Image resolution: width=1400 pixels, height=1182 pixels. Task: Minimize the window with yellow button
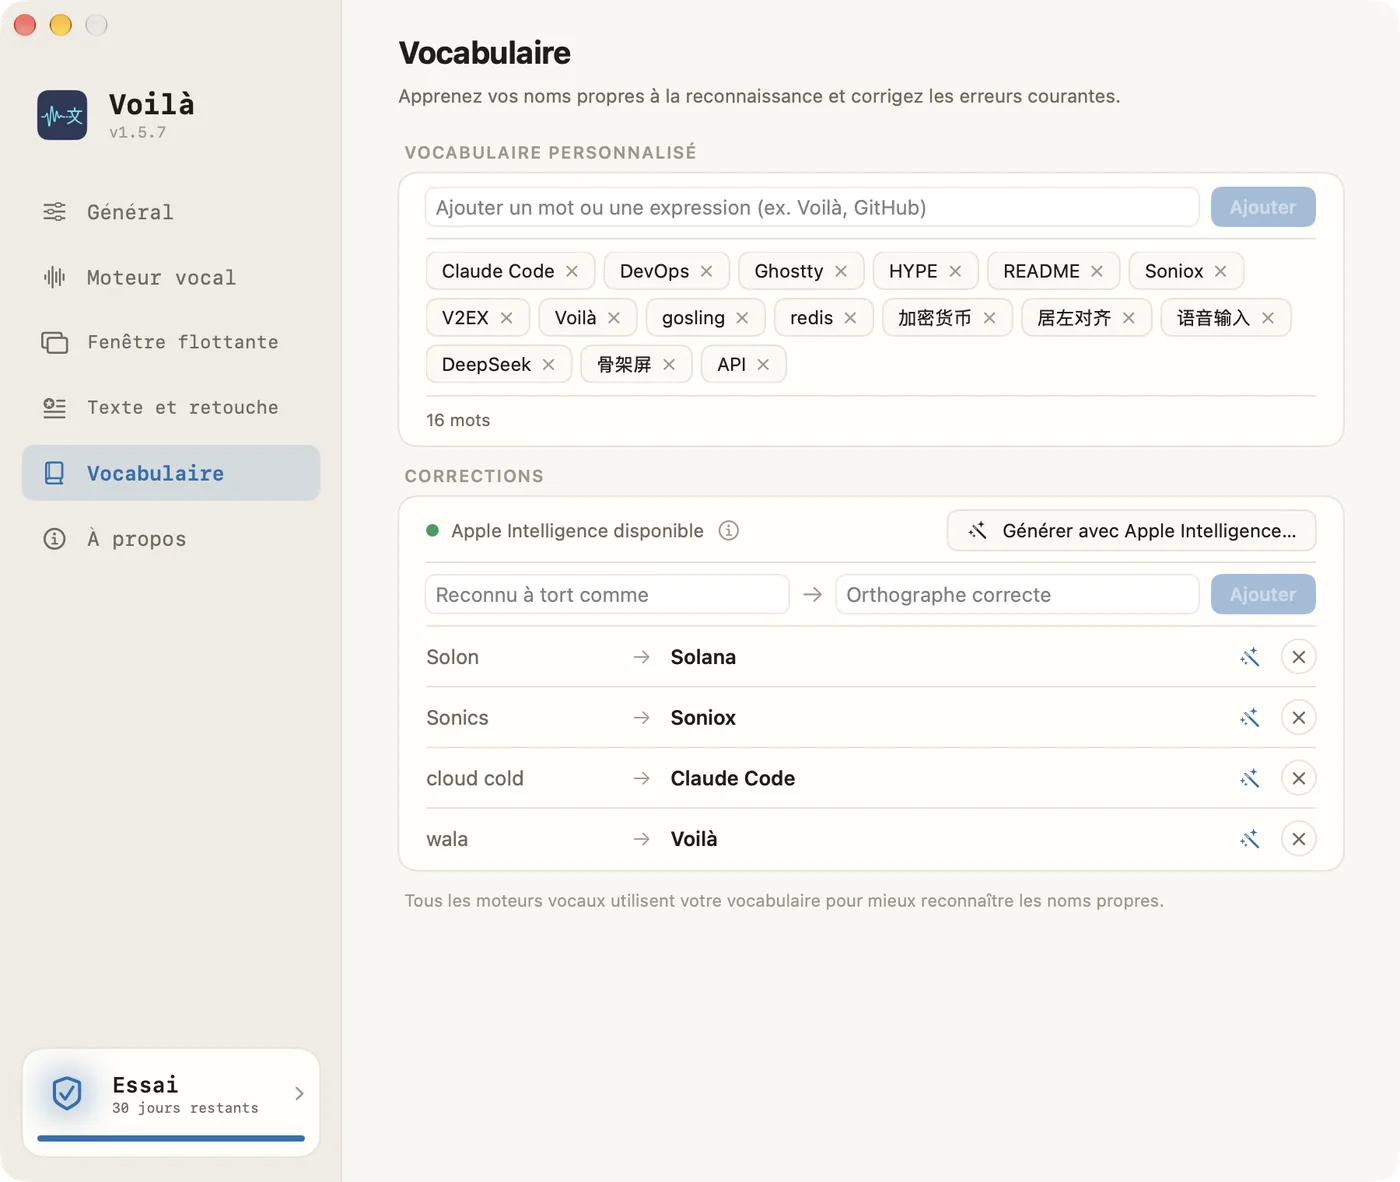pos(61,25)
